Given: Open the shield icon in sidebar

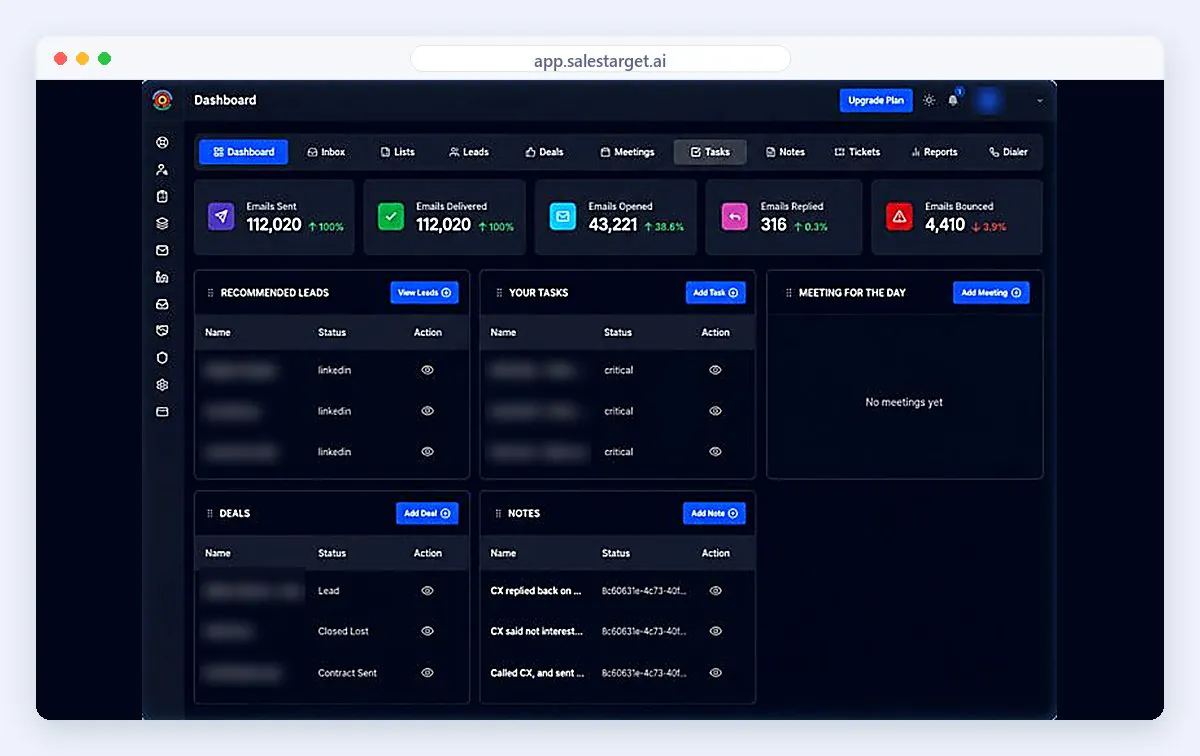Looking at the screenshot, I should pyautogui.click(x=162, y=358).
